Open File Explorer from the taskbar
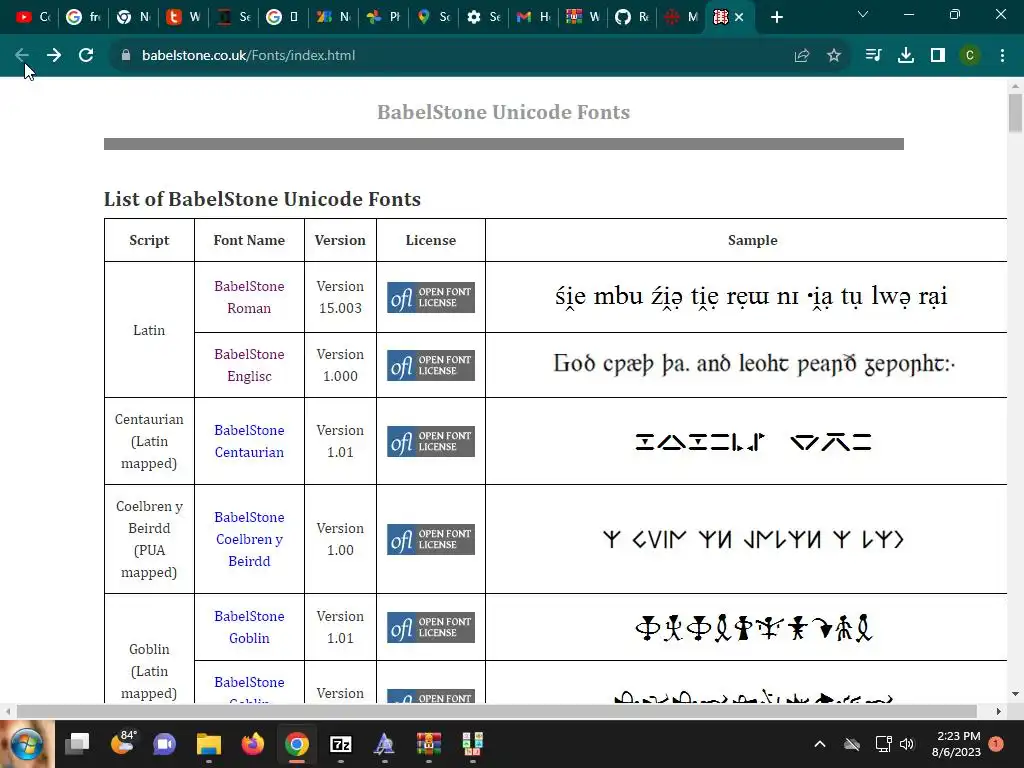The image size is (1024, 768). click(x=209, y=744)
